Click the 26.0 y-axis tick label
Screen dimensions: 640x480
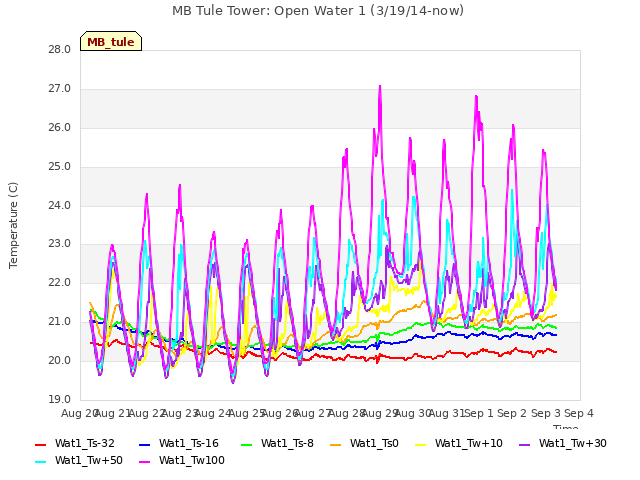pyautogui.click(x=60, y=128)
